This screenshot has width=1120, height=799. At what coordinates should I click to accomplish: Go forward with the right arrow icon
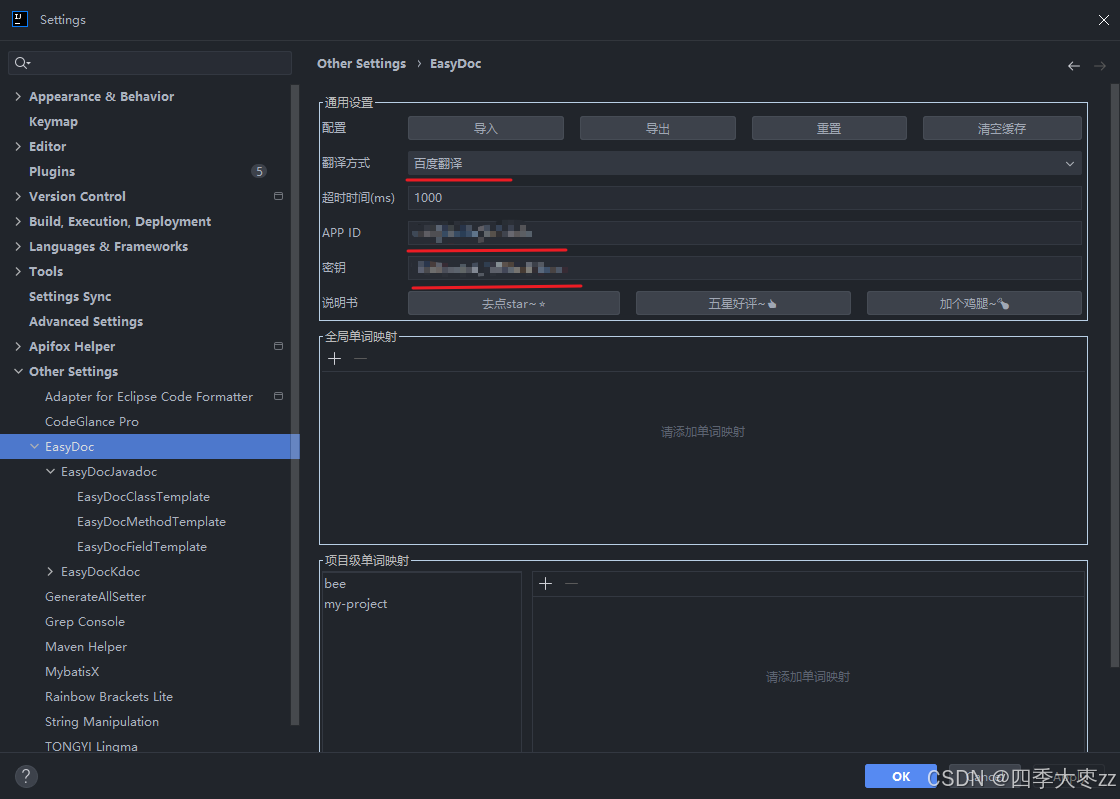(1100, 66)
